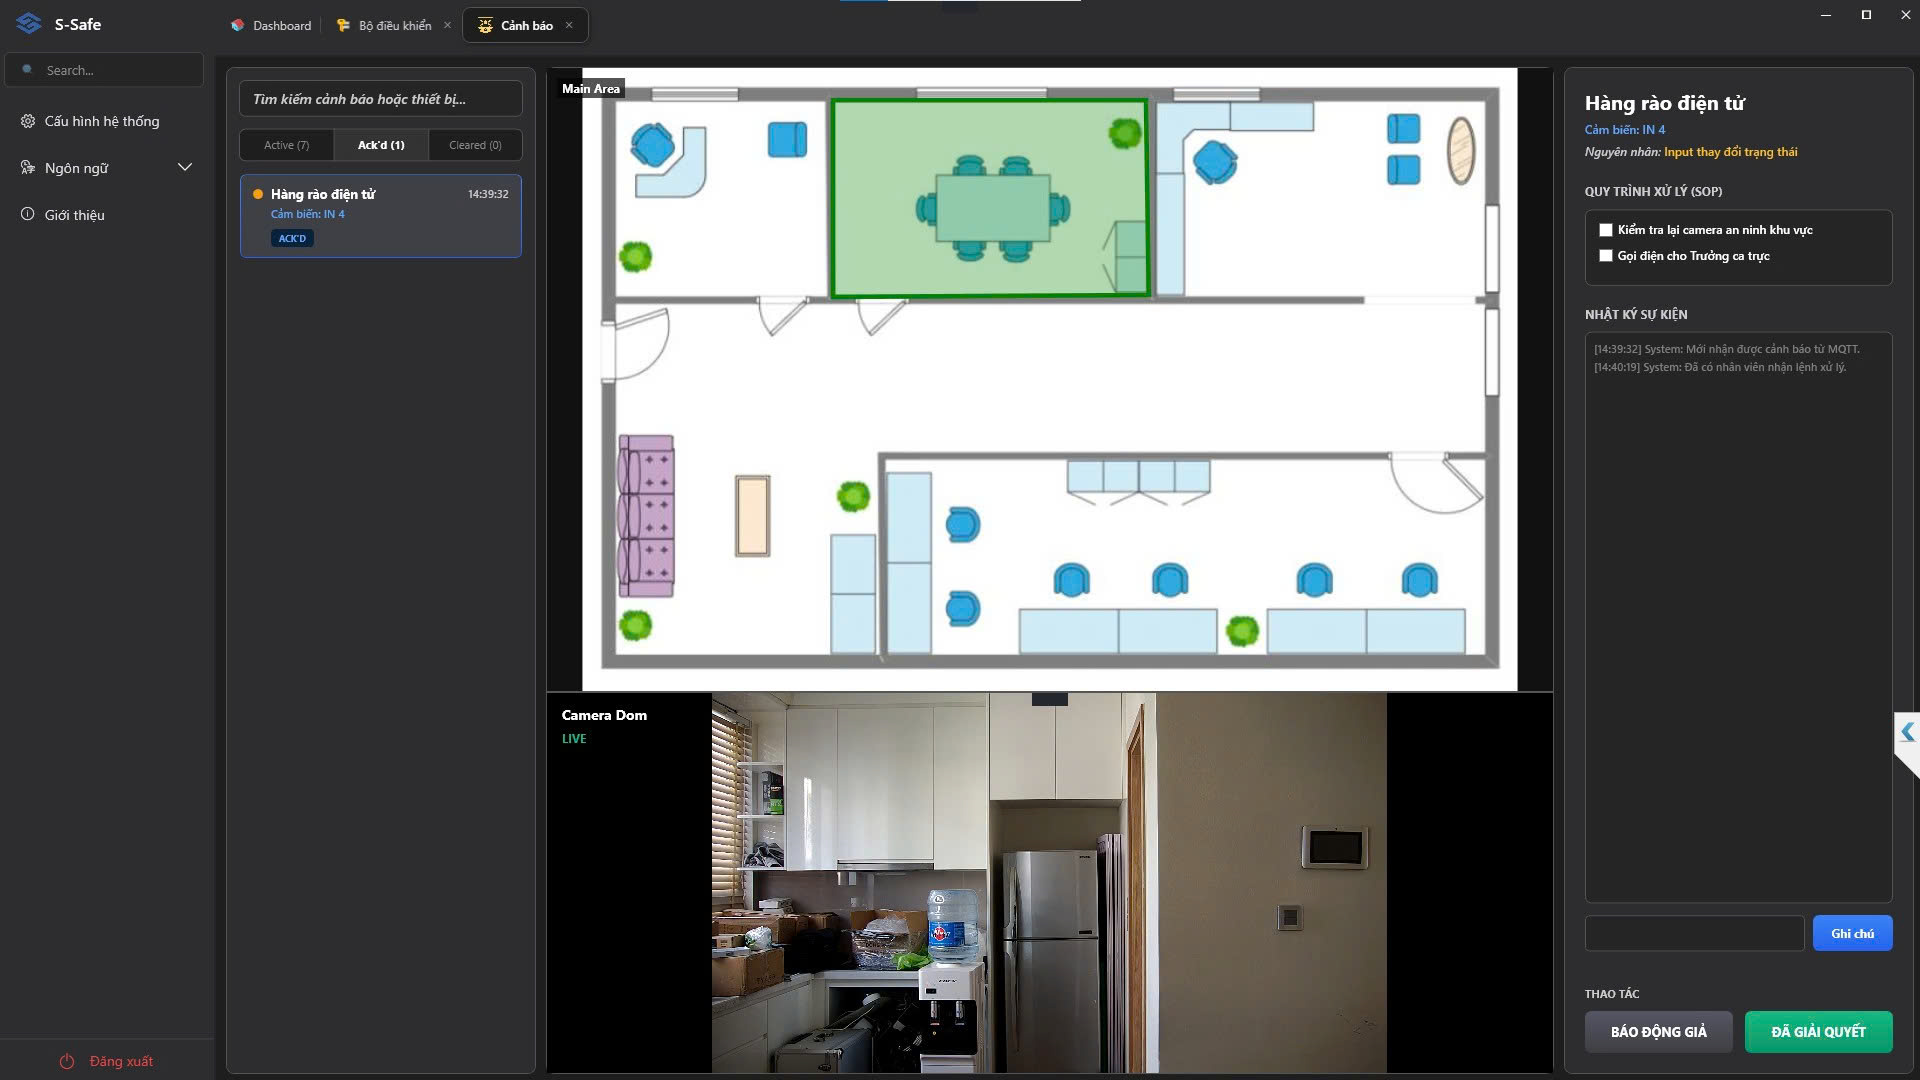Open the Dashboard tab
The image size is (1920, 1080).
tap(271, 25)
